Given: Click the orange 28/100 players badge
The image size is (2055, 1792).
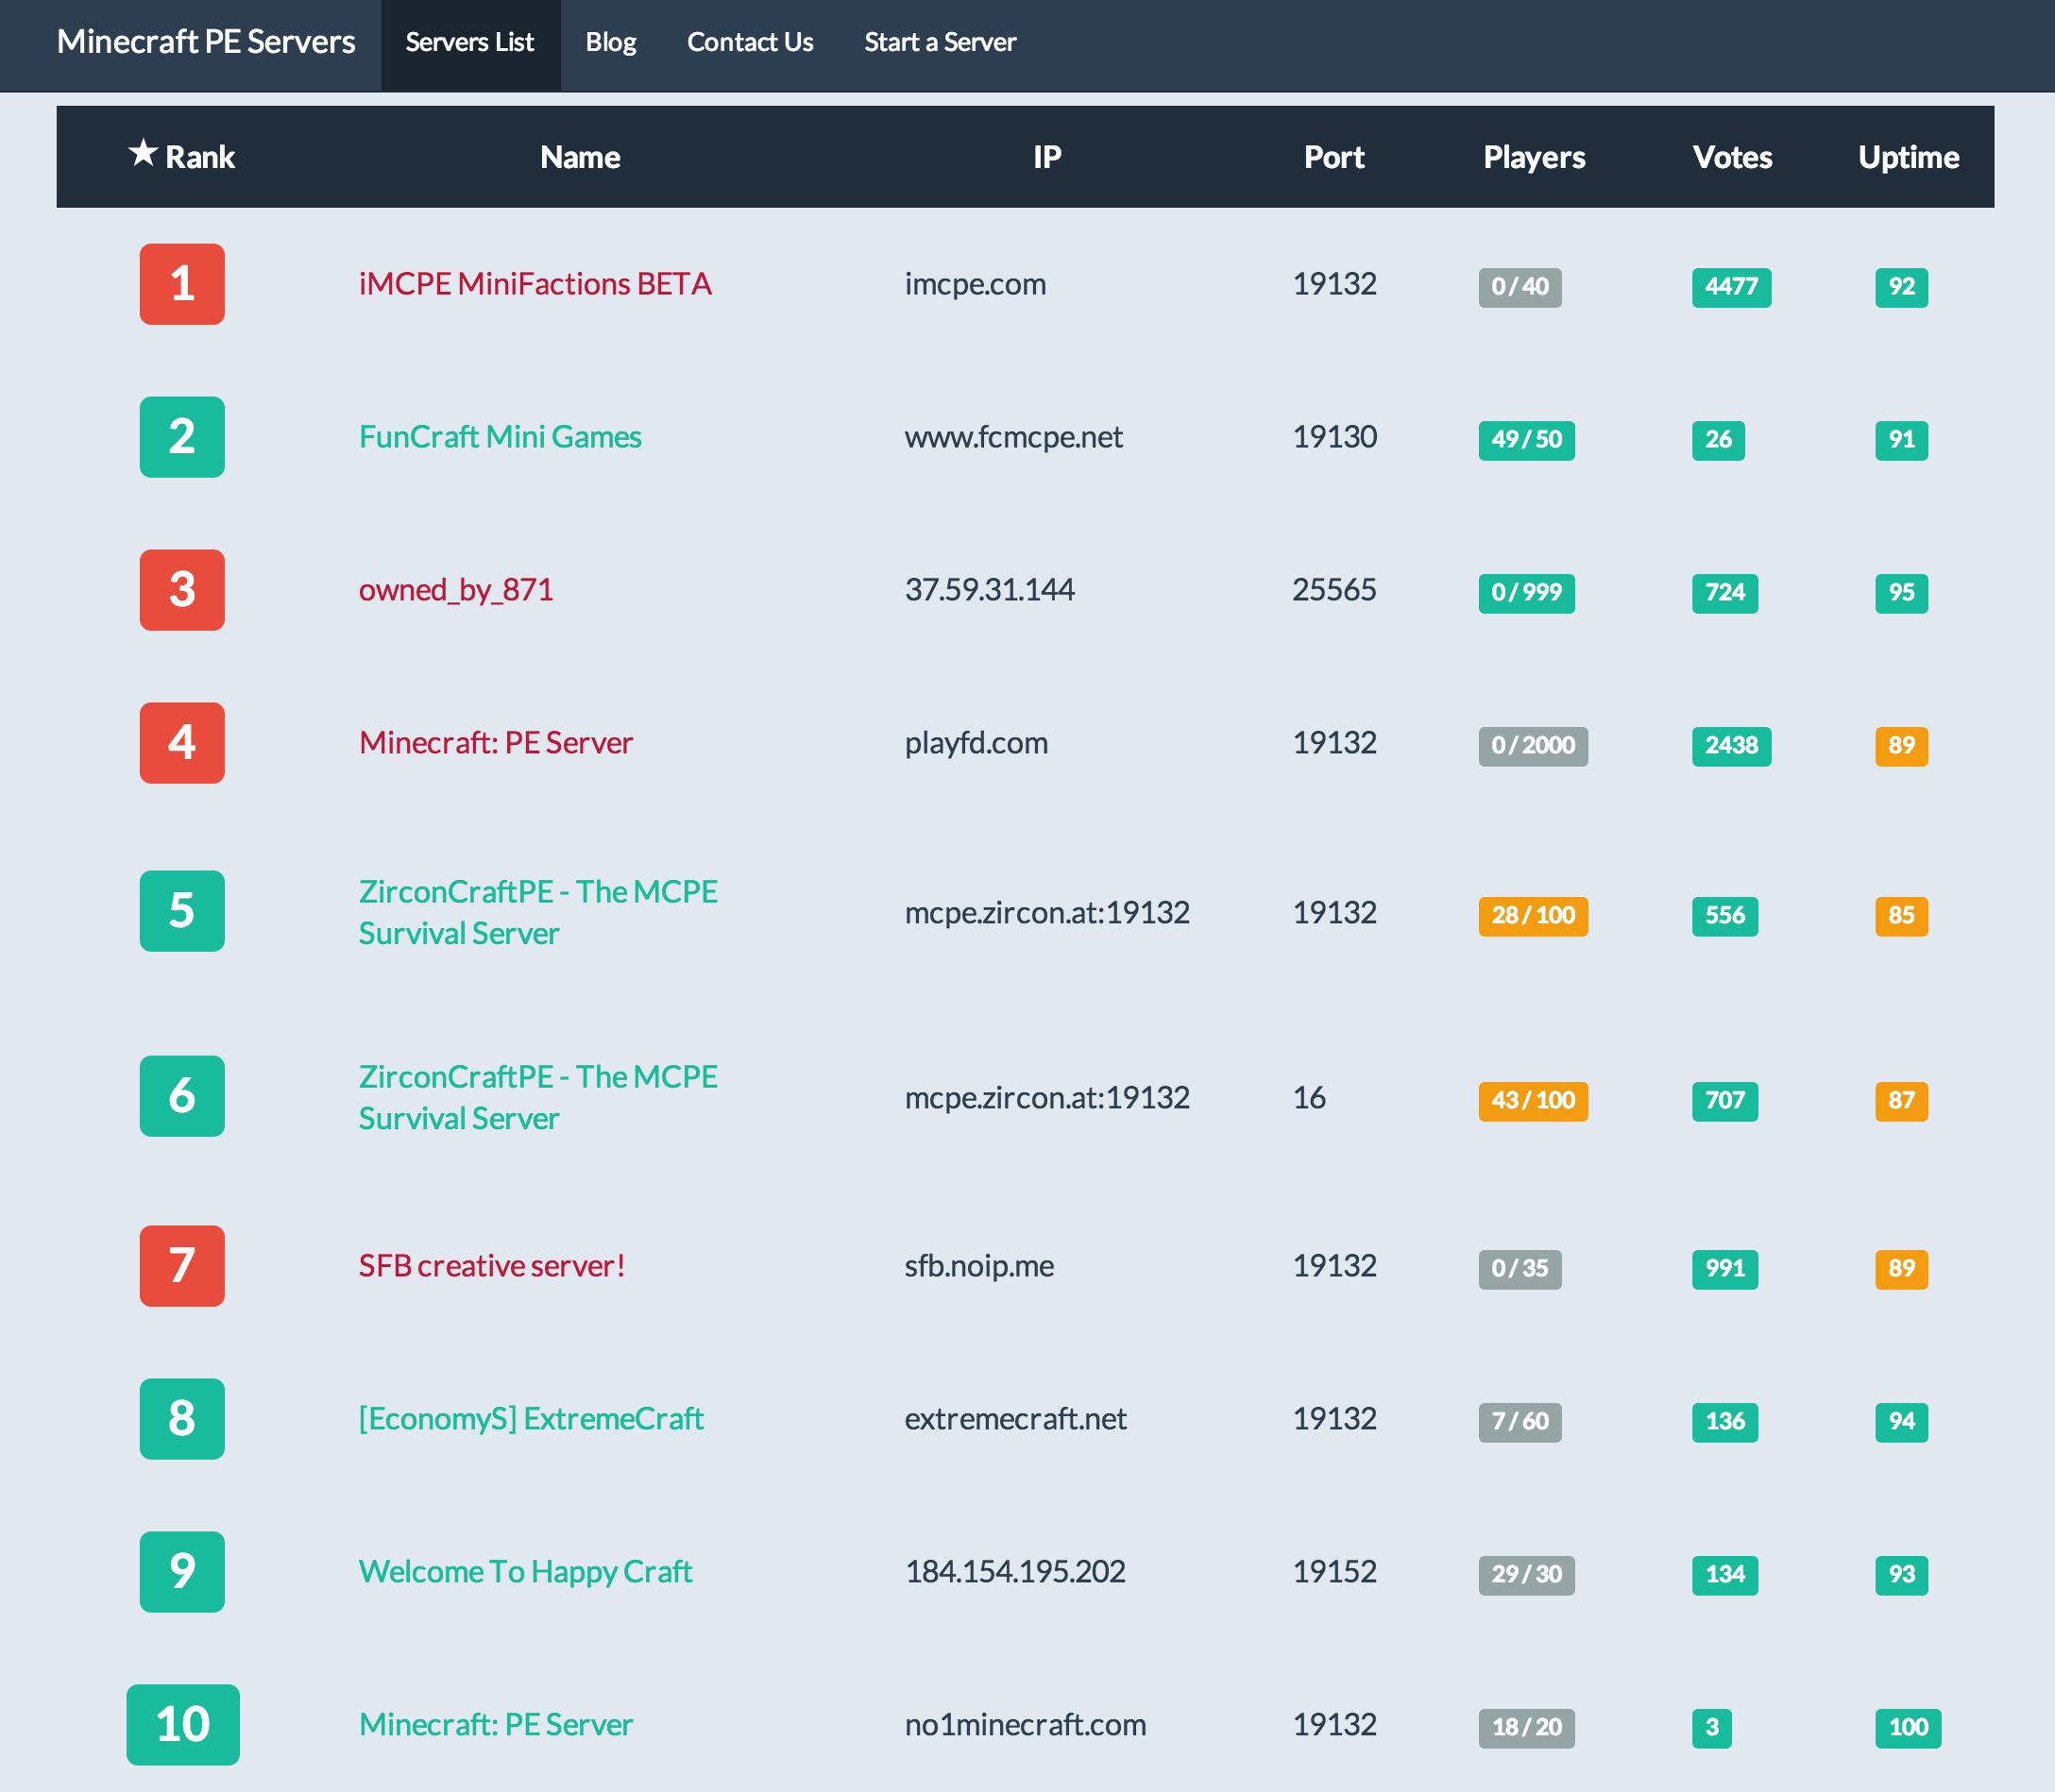Looking at the screenshot, I should 1532,916.
